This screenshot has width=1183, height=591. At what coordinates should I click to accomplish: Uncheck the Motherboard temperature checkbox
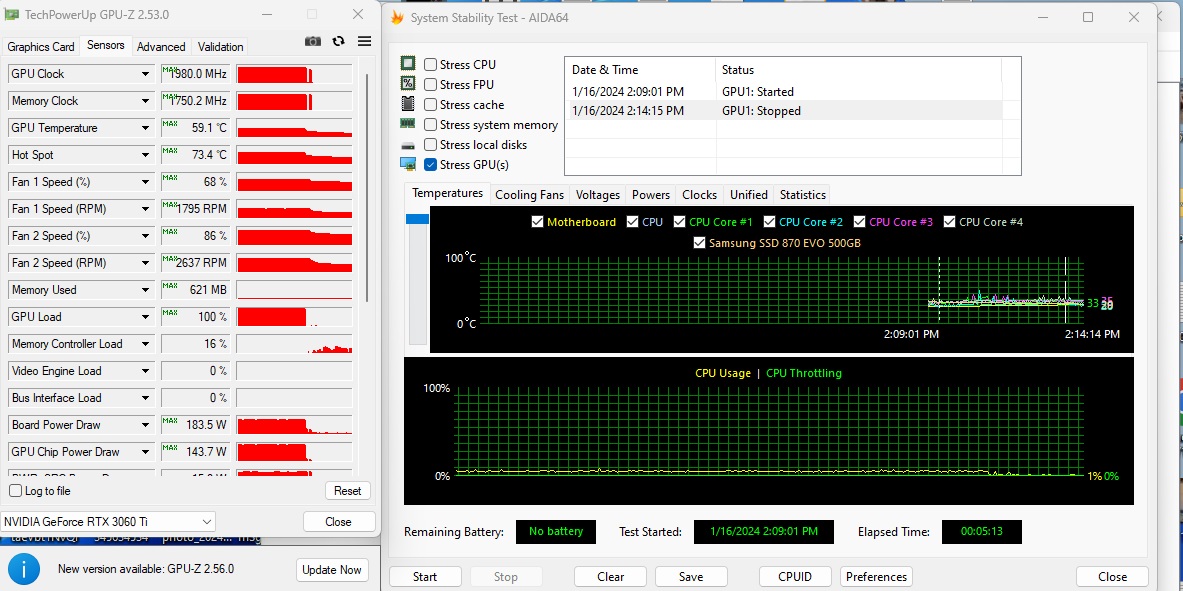(537, 222)
